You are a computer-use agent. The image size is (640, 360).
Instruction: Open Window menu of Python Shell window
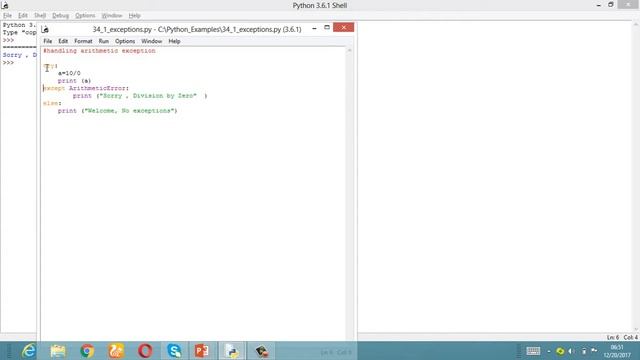point(112,16)
